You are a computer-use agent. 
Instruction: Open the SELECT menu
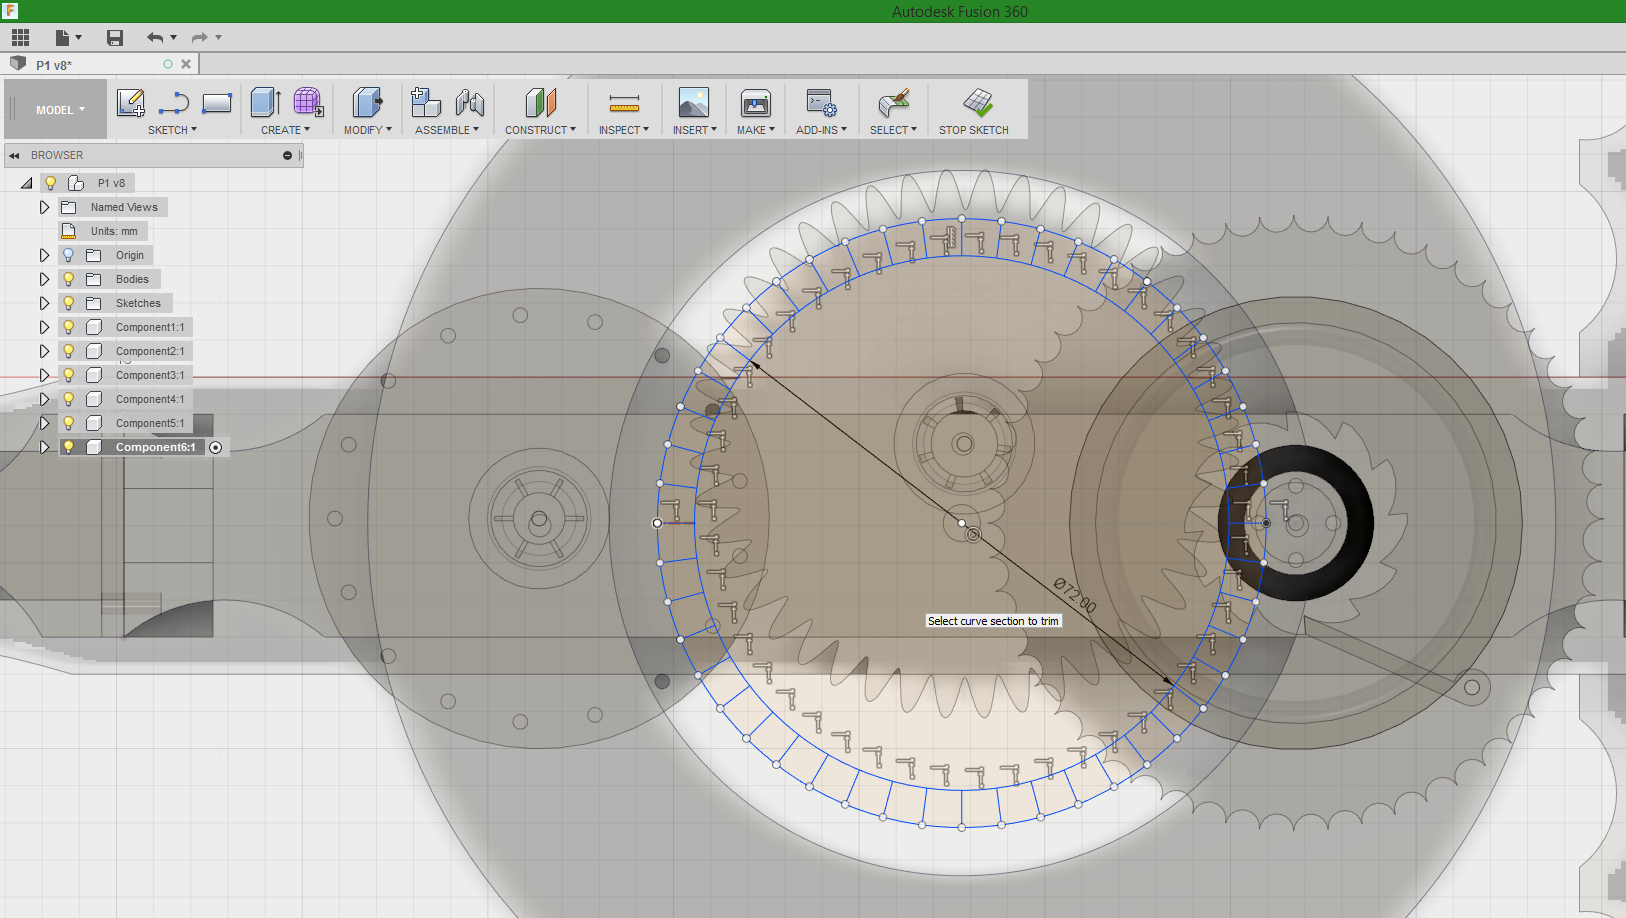893,130
